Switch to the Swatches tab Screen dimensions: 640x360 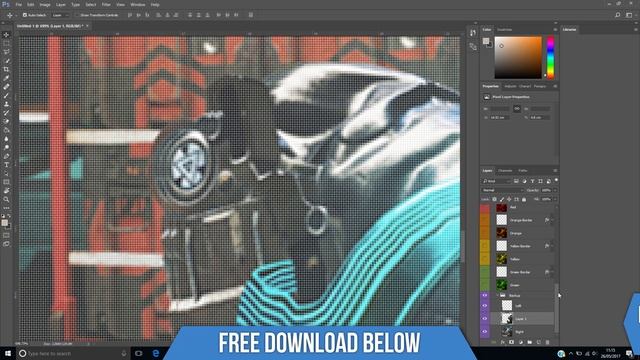point(504,29)
